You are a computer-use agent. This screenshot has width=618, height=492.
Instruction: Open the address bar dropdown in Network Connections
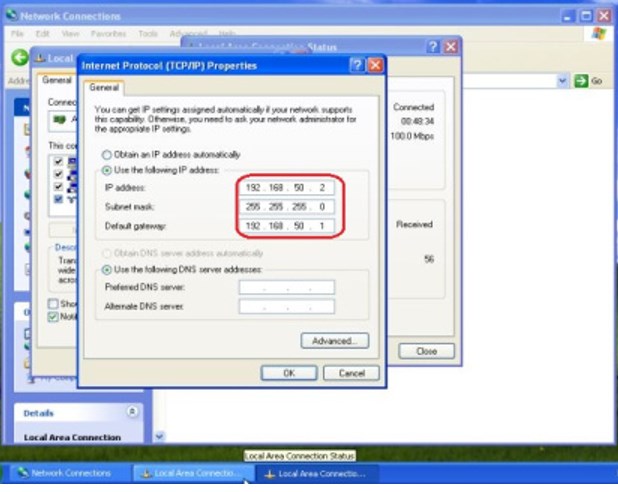[562, 81]
